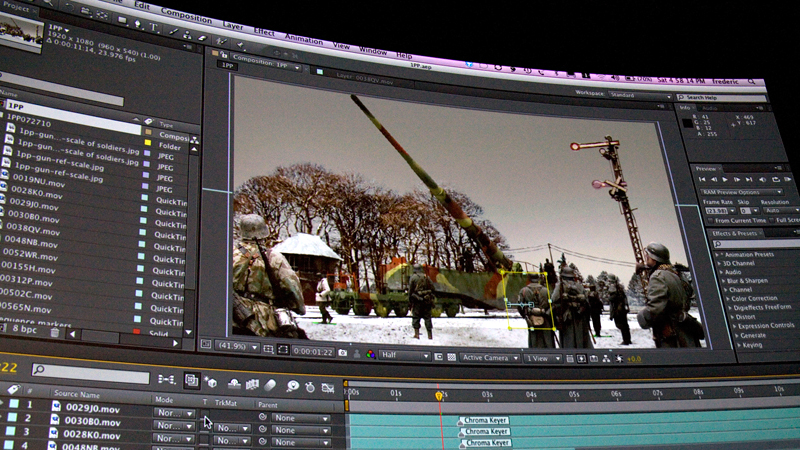Image resolution: width=800 pixels, height=450 pixels.
Task: Open the Layer menu
Action: coord(233,26)
